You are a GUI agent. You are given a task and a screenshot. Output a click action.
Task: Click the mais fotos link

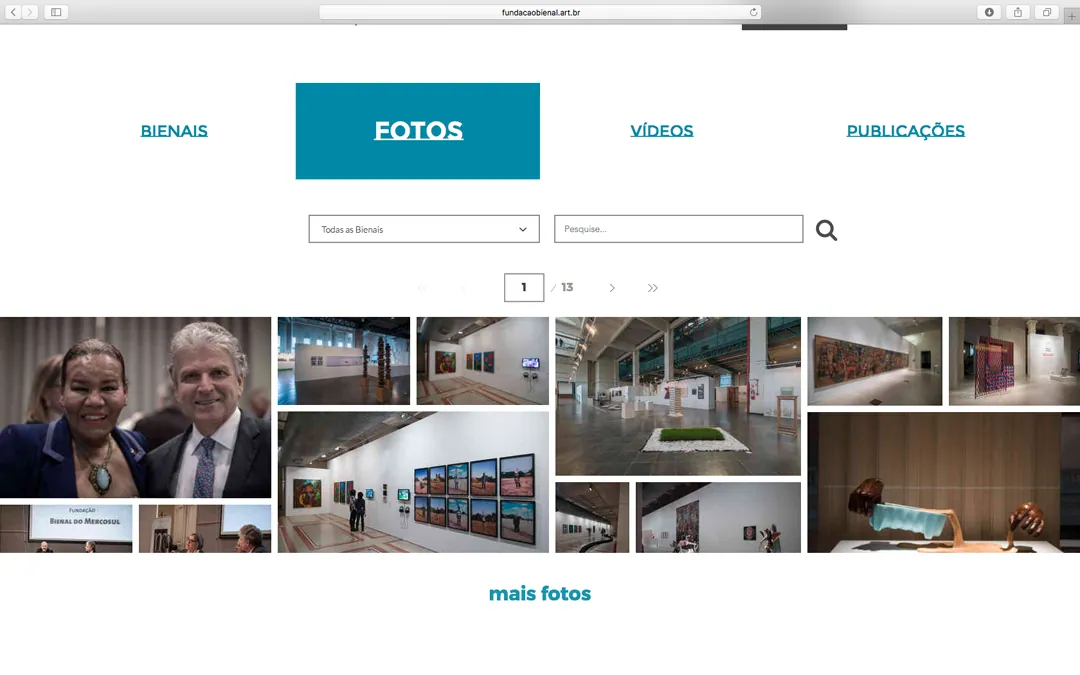click(540, 594)
